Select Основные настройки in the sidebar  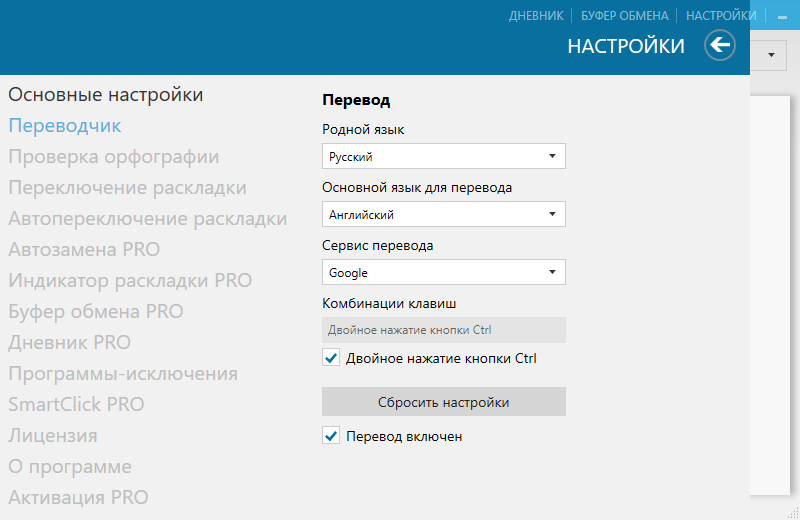[106, 95]
